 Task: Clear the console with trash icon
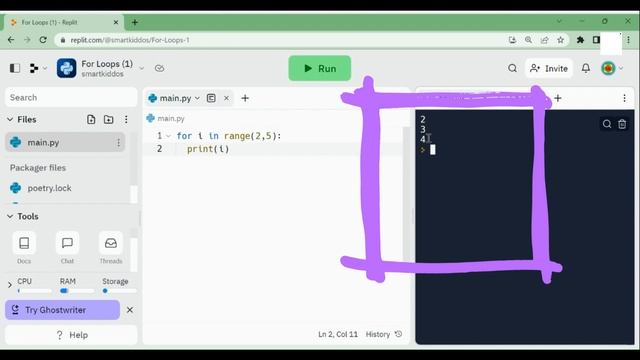coord(622,124)
